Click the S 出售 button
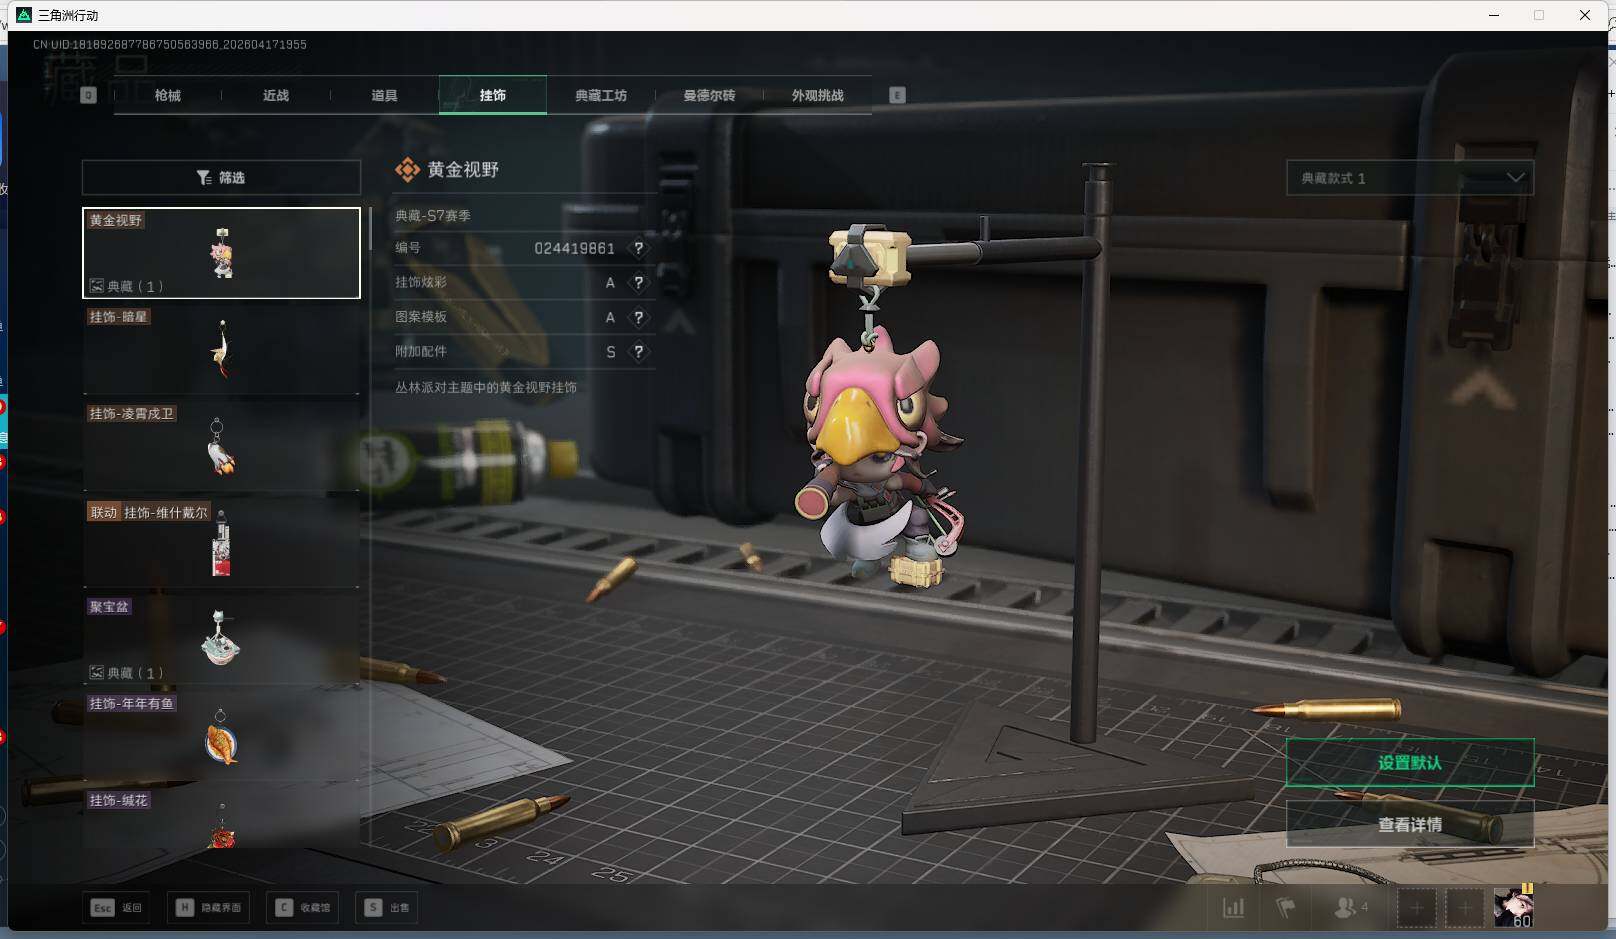This screenshot has height=939, width=1616. [388, 908]
